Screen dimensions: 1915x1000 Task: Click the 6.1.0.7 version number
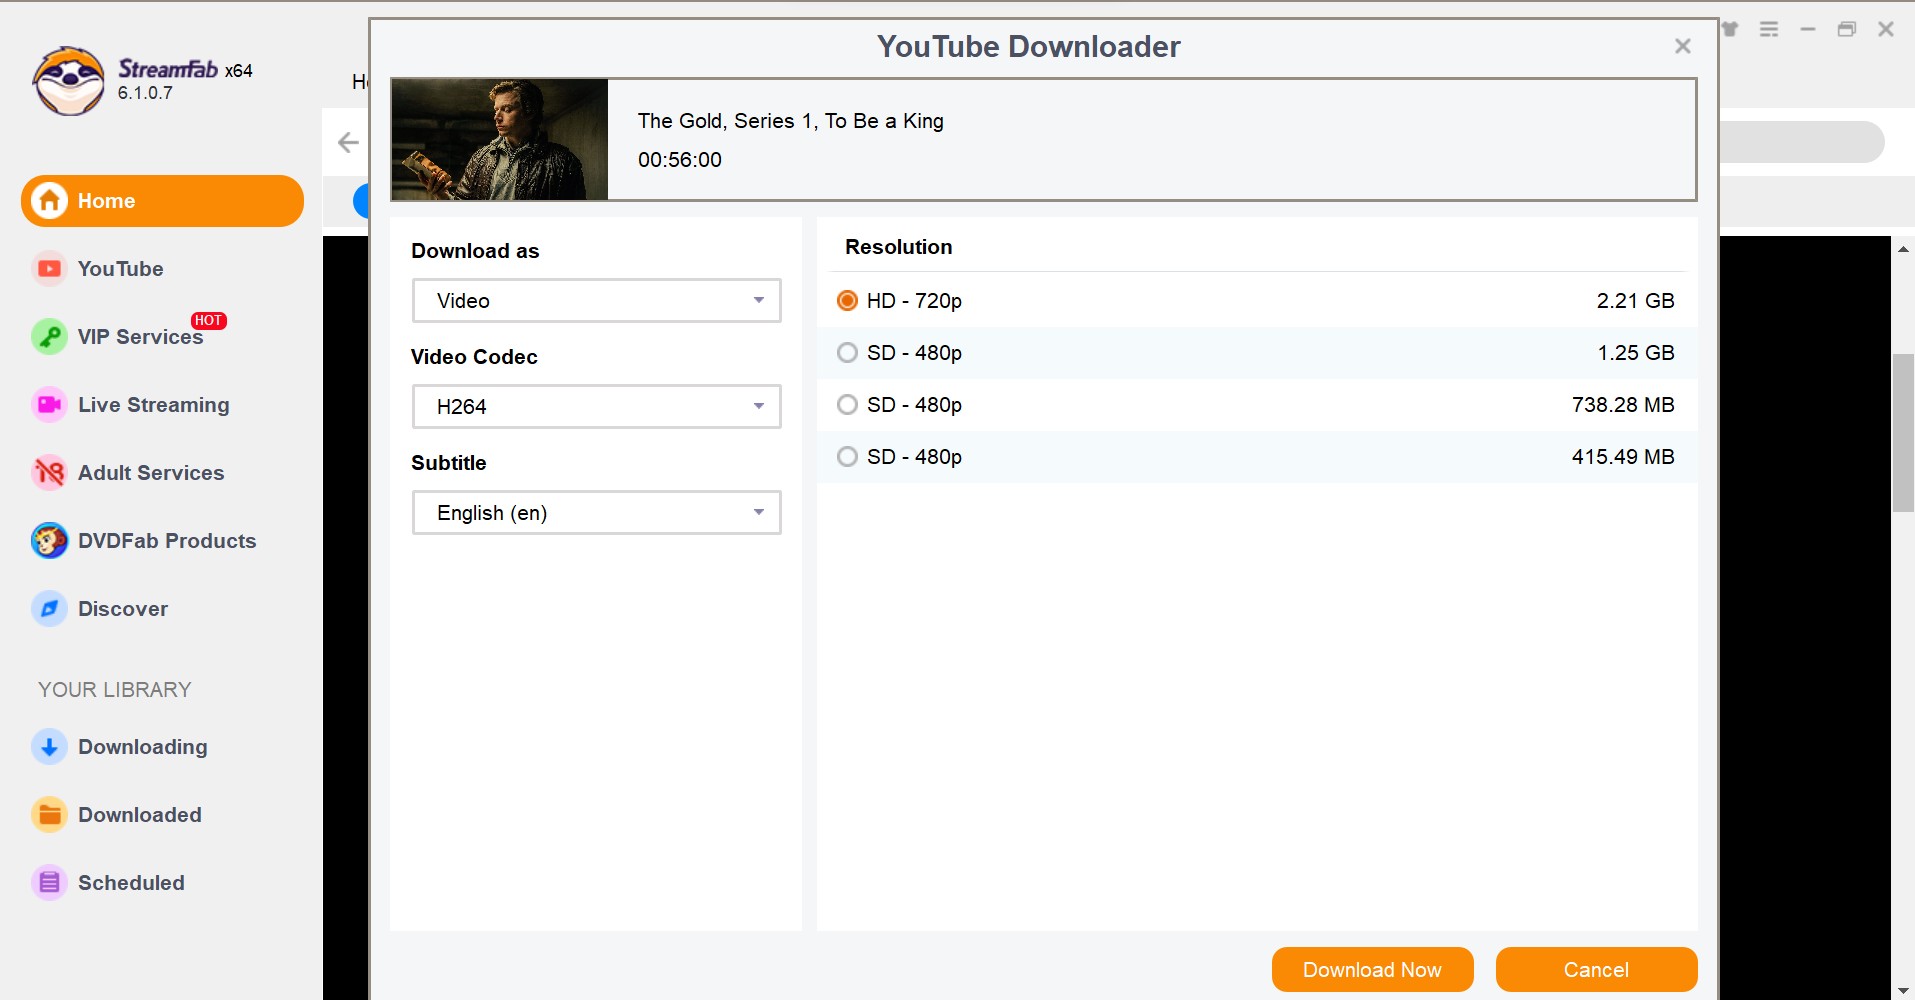(145, 93)
